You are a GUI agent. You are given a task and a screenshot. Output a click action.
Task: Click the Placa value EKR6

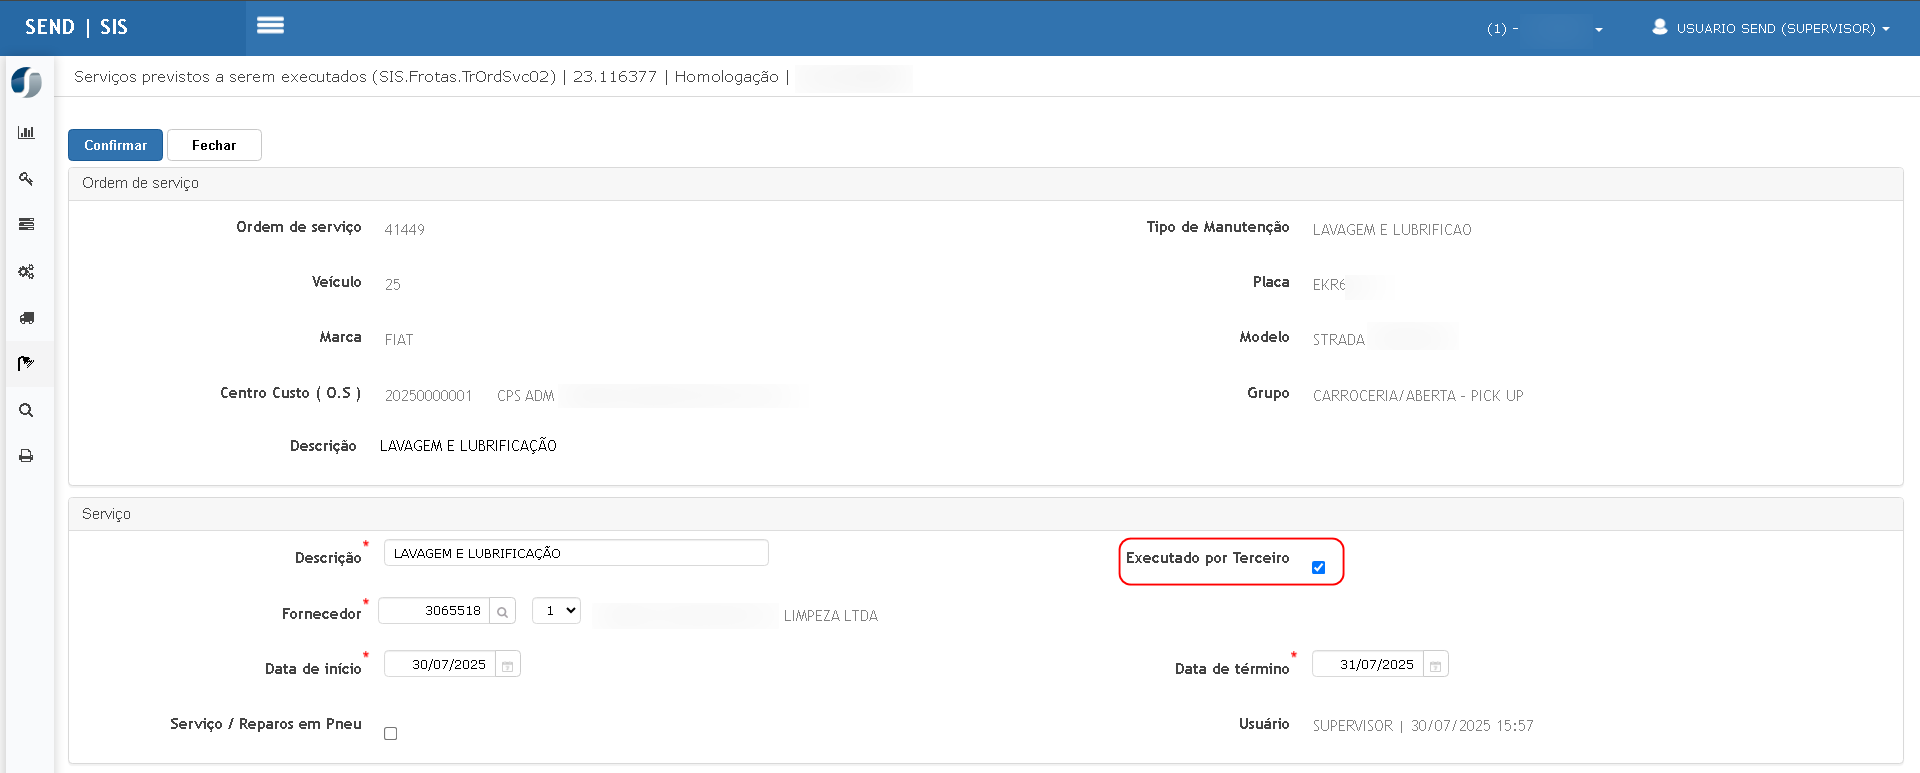(x=1329, y=285)
